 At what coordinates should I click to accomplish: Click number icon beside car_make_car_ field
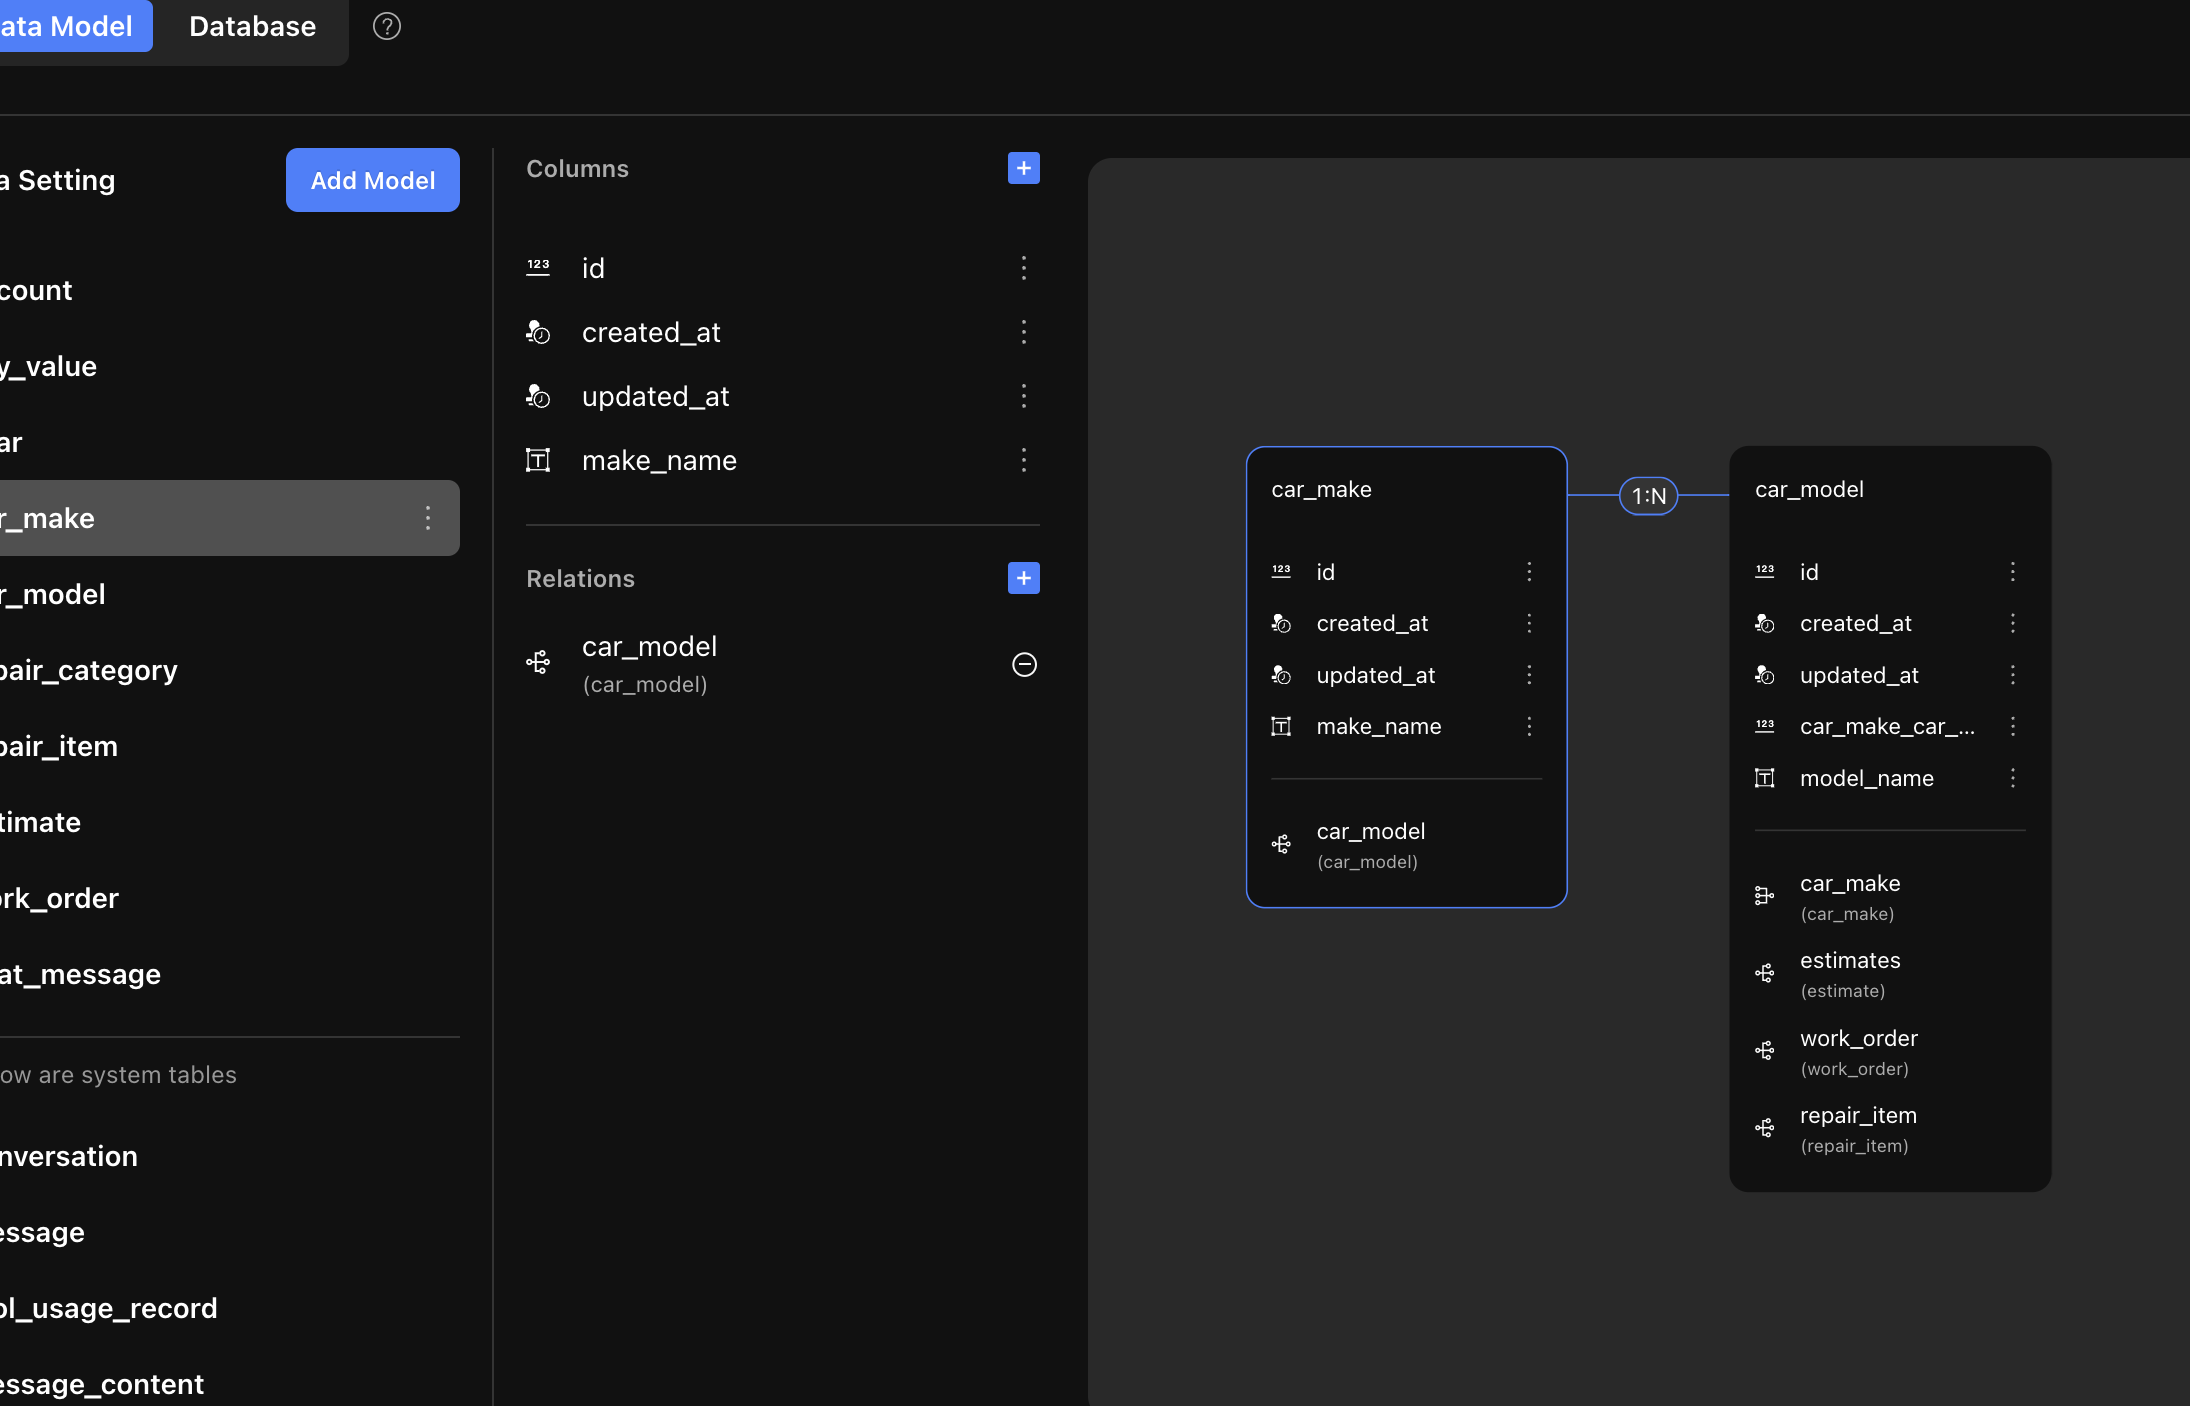(1765, 726)
